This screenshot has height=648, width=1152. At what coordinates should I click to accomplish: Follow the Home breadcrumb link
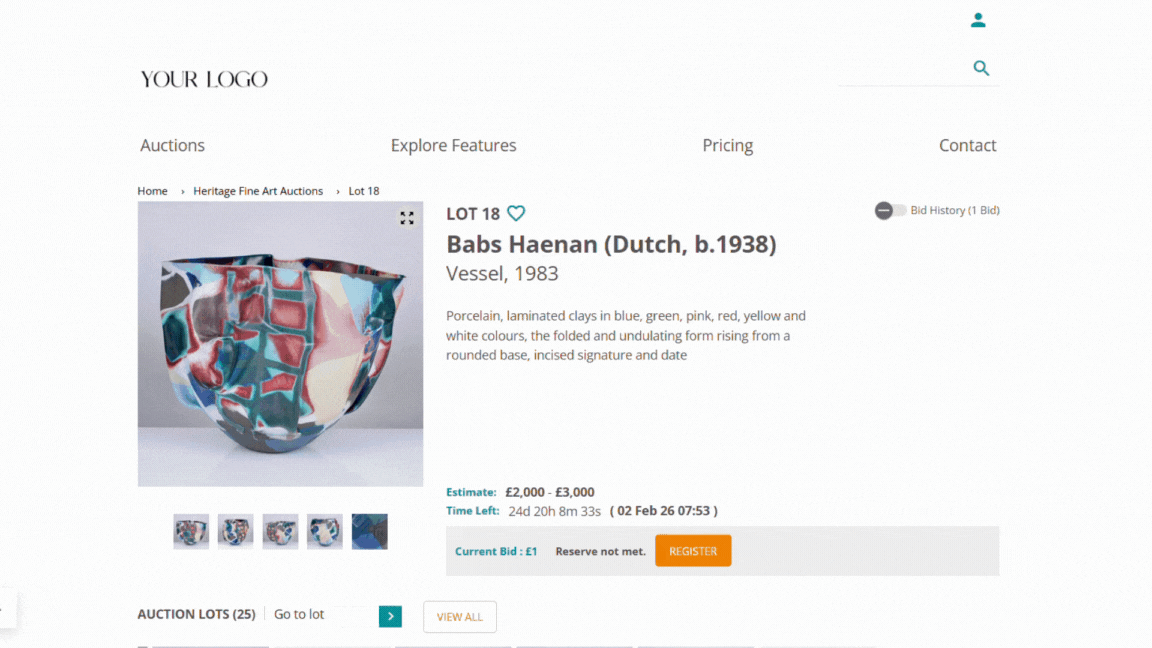click(153, 191)
